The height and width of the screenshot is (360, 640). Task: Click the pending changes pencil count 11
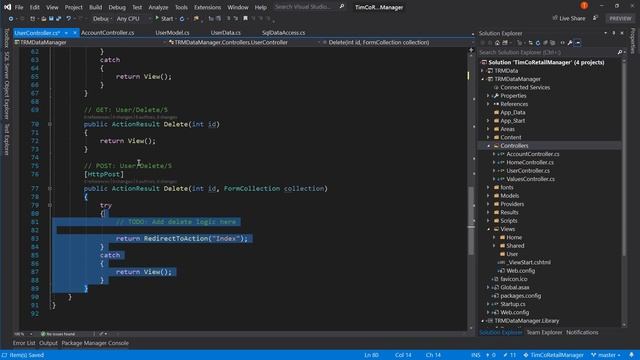[x=510, y=355]
